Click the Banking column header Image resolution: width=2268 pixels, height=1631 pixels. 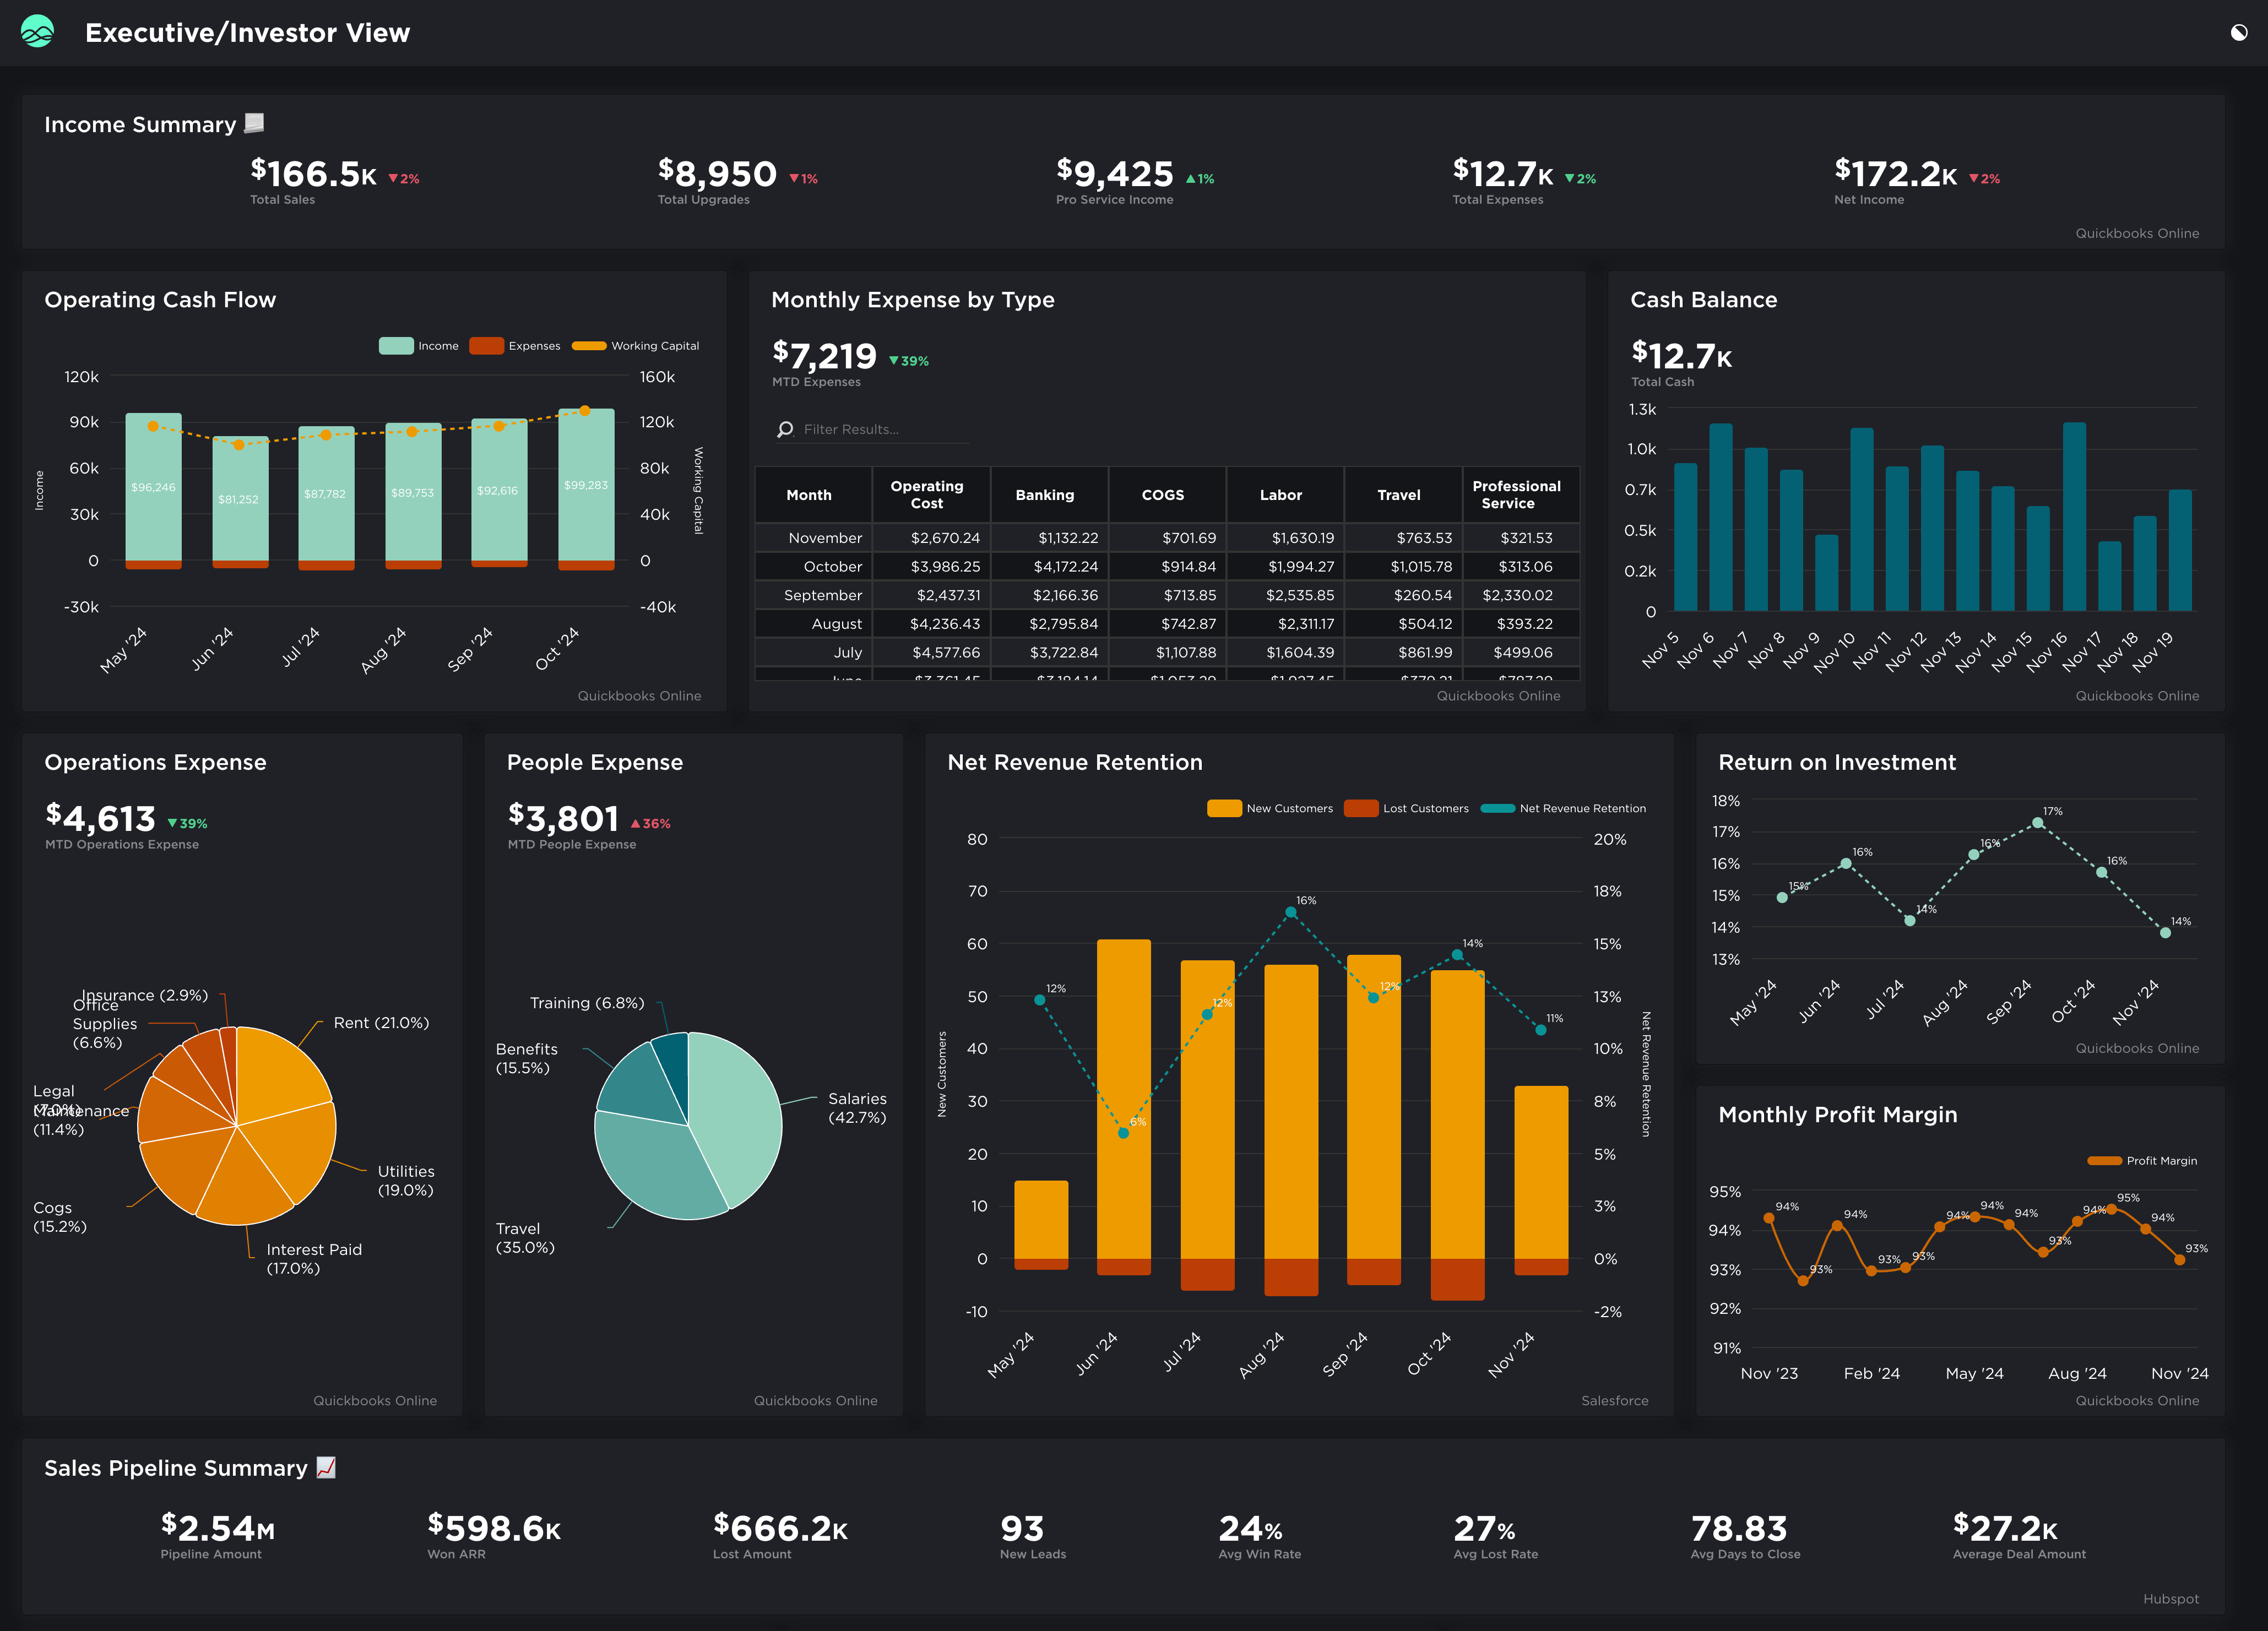tap(1045, 494)
